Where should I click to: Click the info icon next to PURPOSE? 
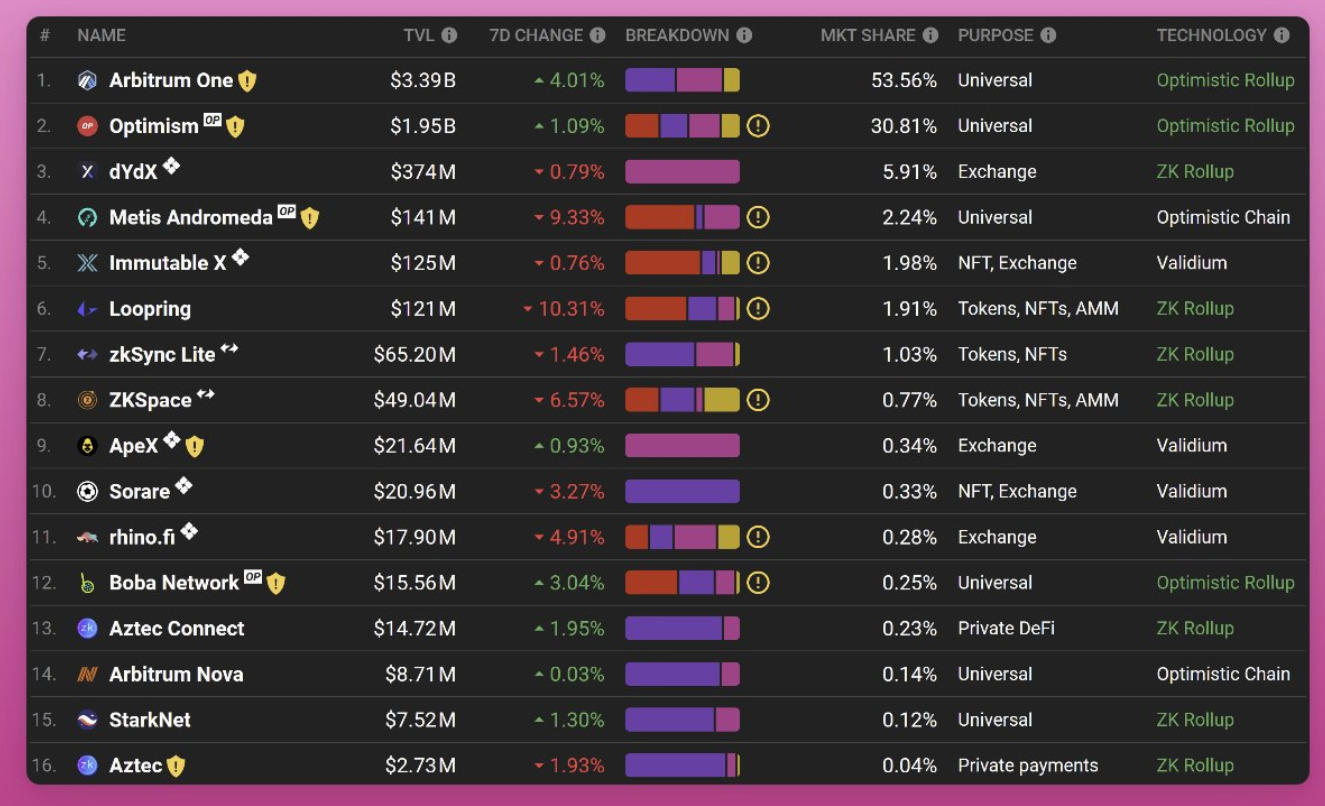click(x=1048, y=35)
